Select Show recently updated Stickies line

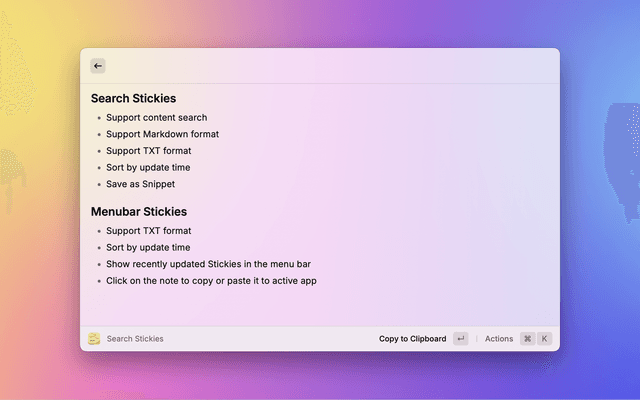click(x=207, y=265)
